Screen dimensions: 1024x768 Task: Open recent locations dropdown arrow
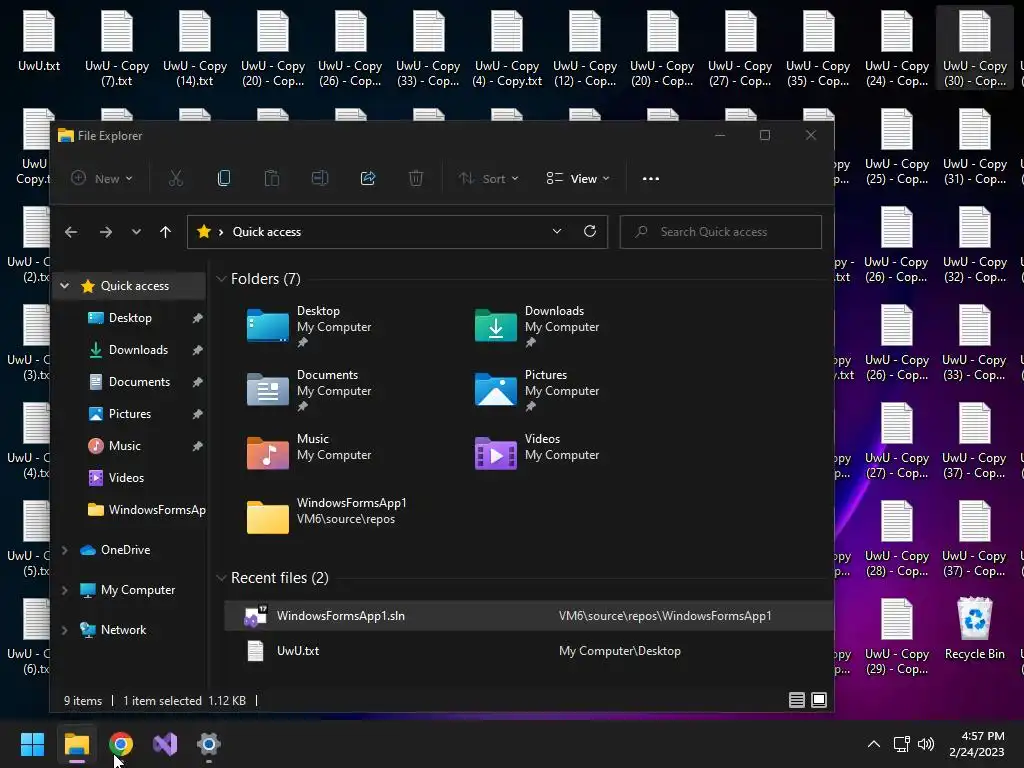point(136,232)
